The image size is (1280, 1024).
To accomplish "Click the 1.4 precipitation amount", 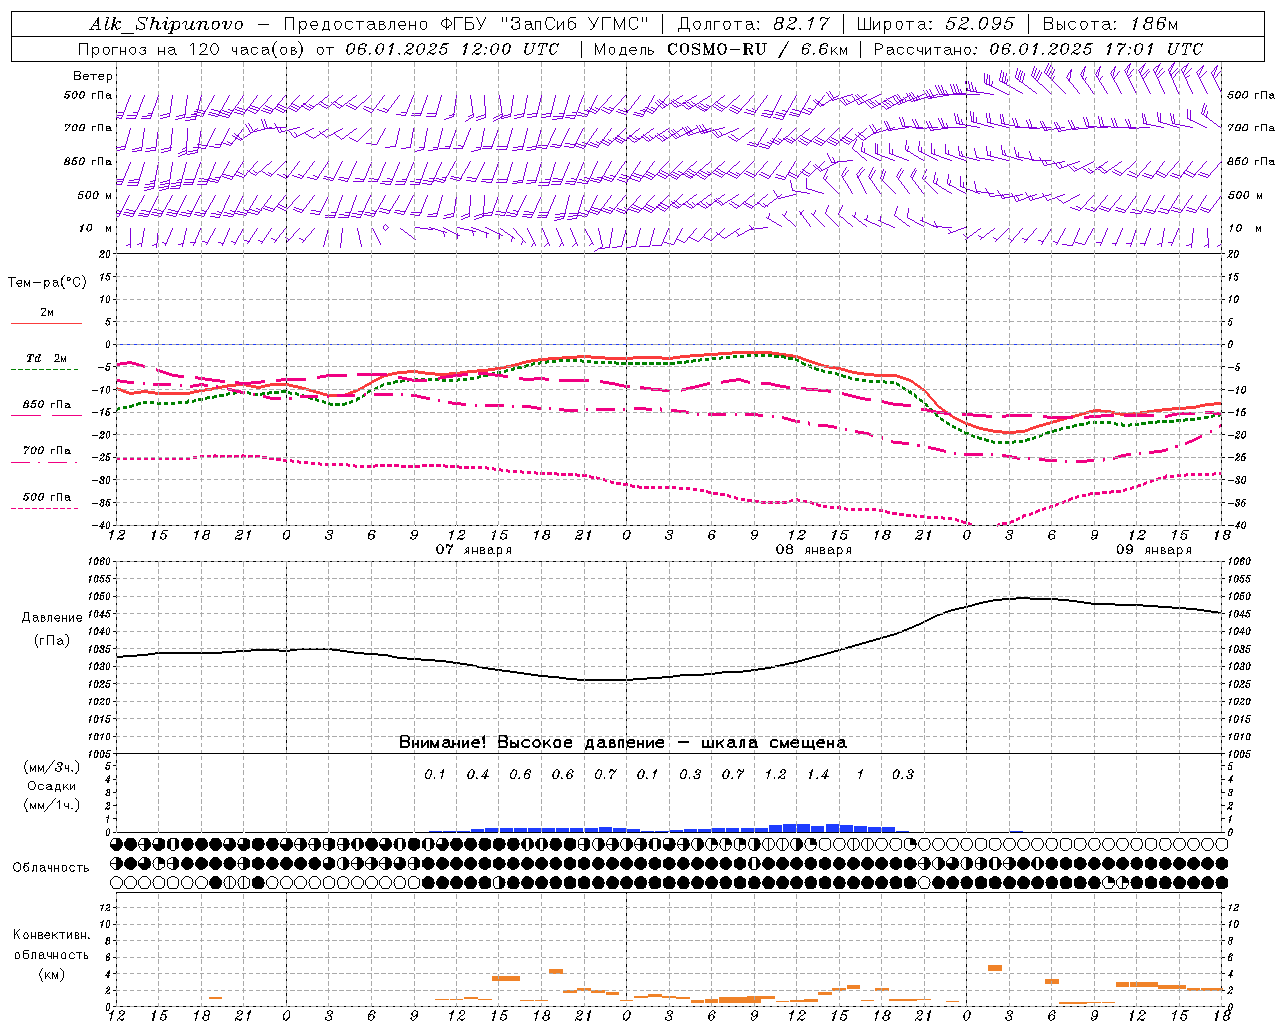I will [818, 774].
